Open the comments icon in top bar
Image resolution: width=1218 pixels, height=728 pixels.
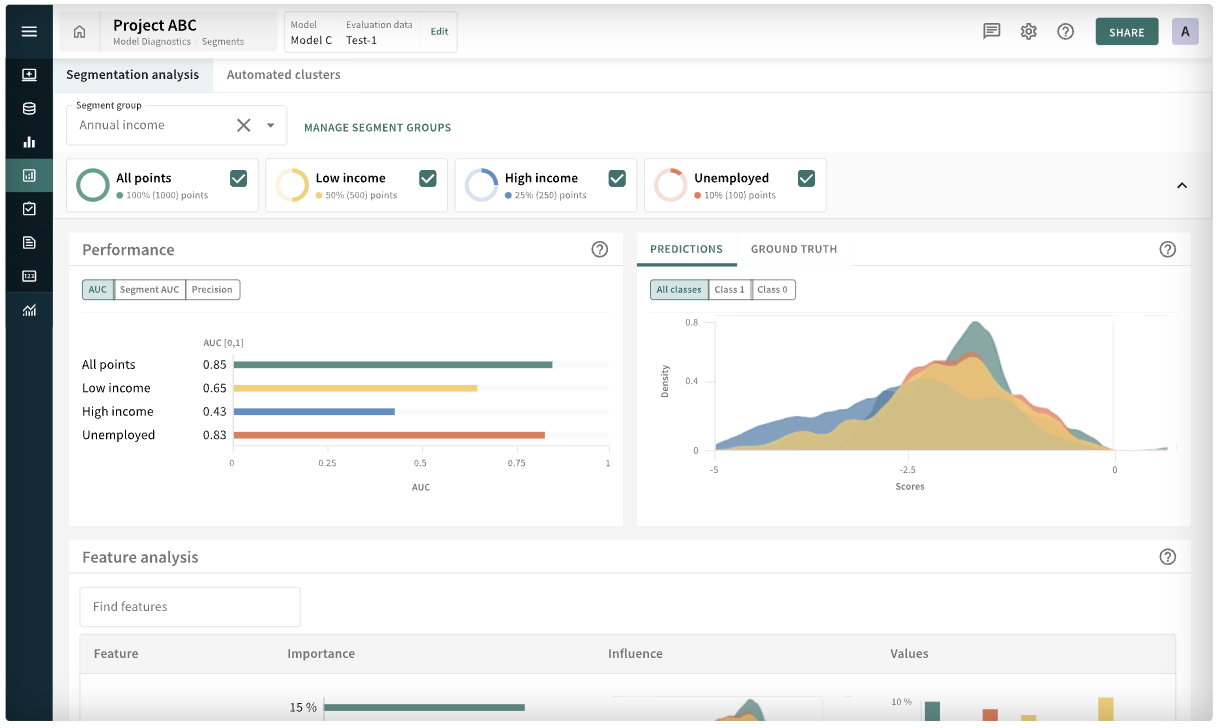991,31
